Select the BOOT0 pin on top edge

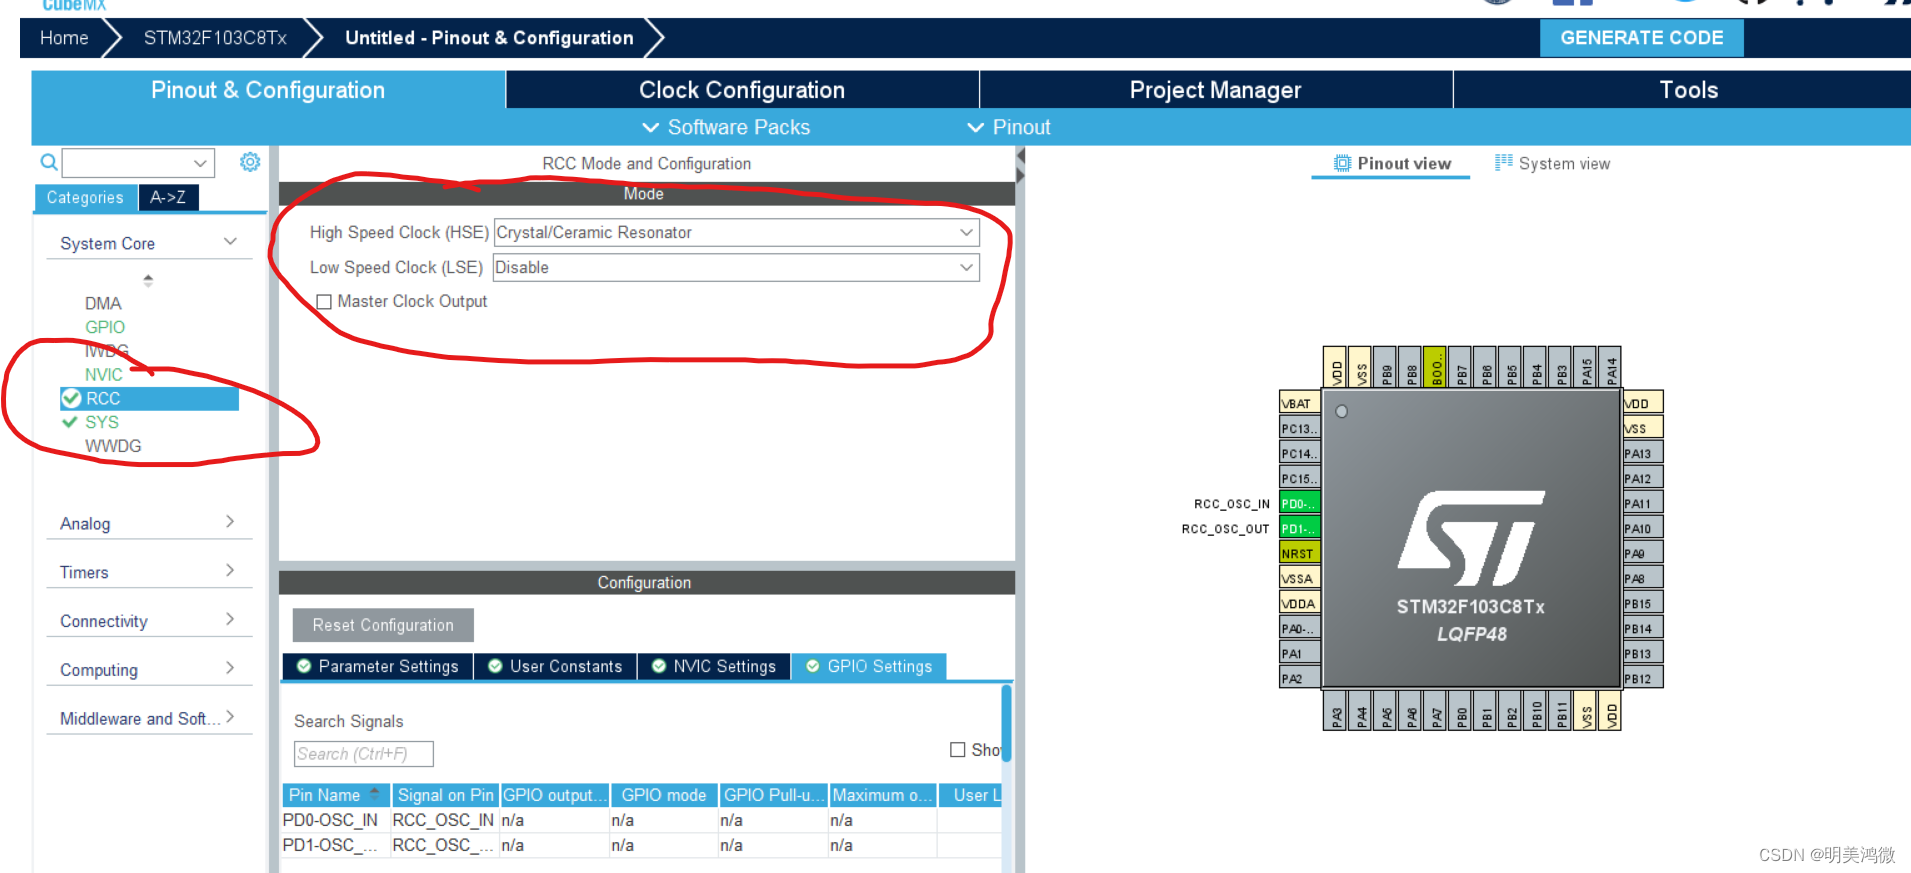[x=1434, y=367]
